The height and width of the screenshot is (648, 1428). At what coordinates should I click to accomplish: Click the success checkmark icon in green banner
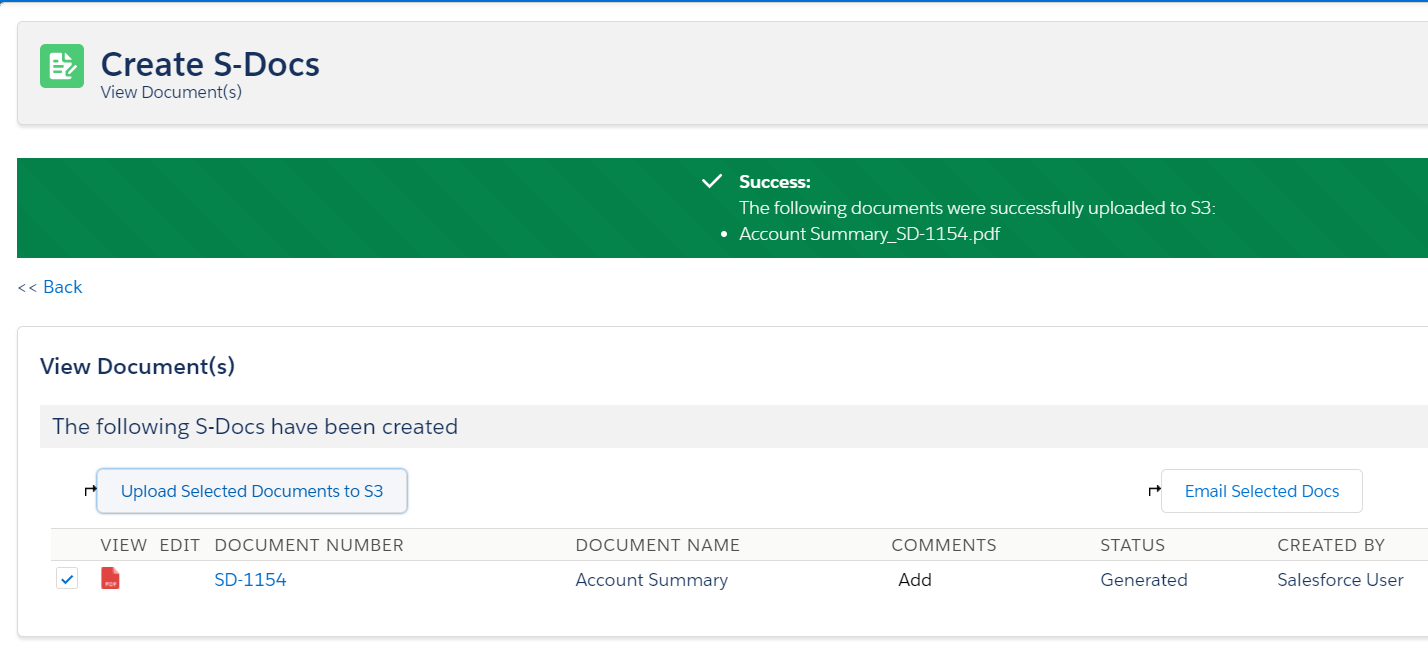click(x=712, y=181)
